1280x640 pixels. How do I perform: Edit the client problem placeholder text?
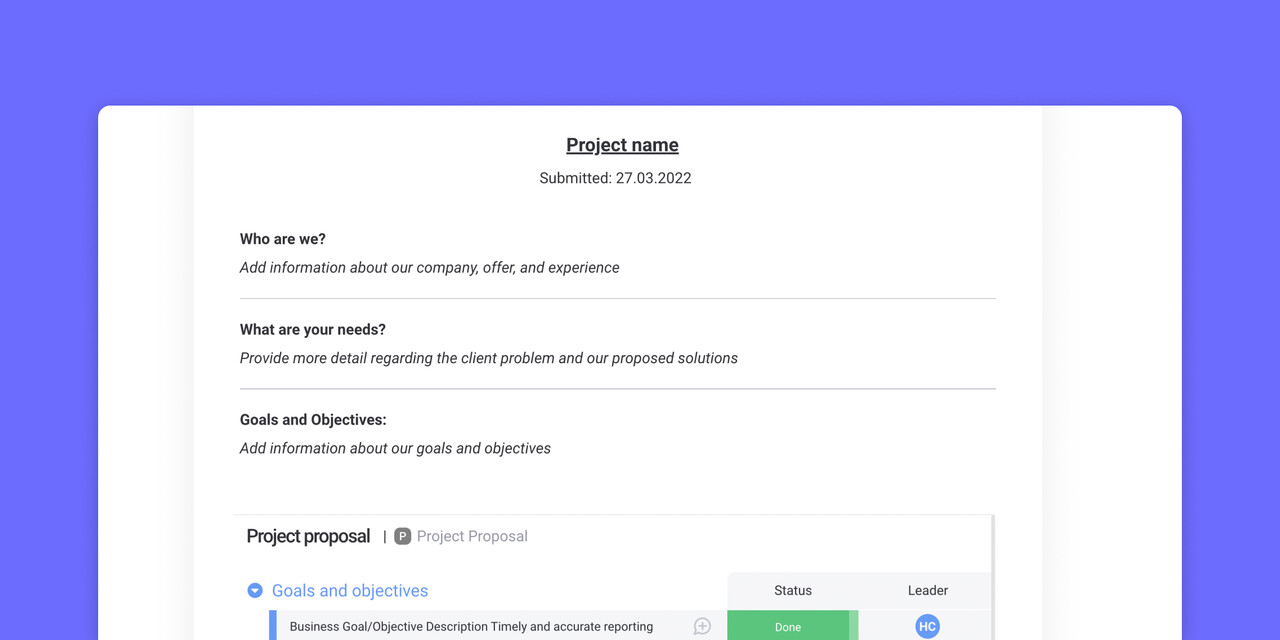click(488, 358)
